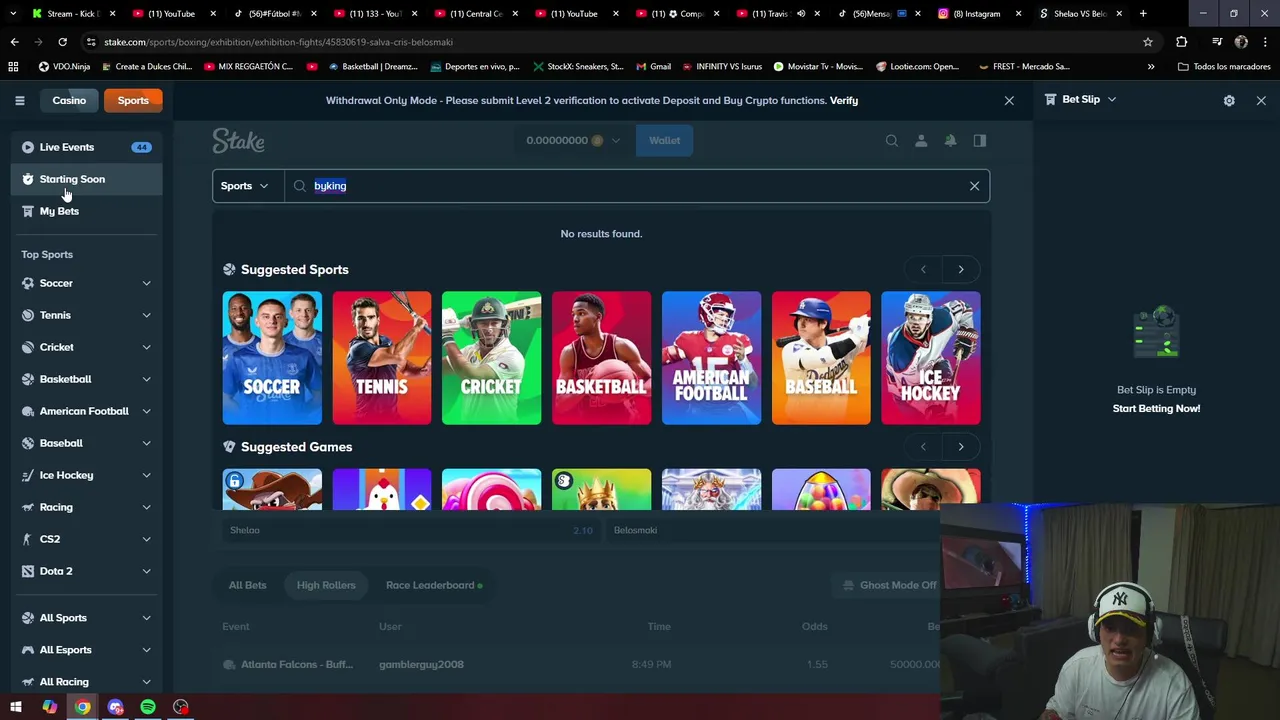Image resolution: width=1280 pixels, height=720 pixels.
Task: Bookmark this page with star icon
Action: coord(1148,42)
